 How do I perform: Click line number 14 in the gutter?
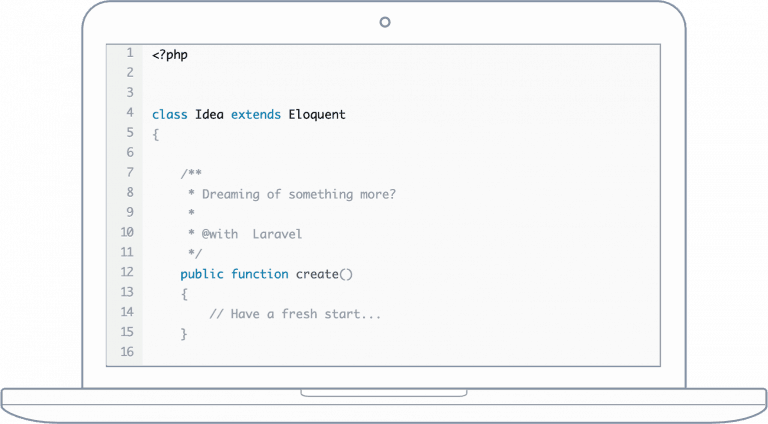pos(127,312)
